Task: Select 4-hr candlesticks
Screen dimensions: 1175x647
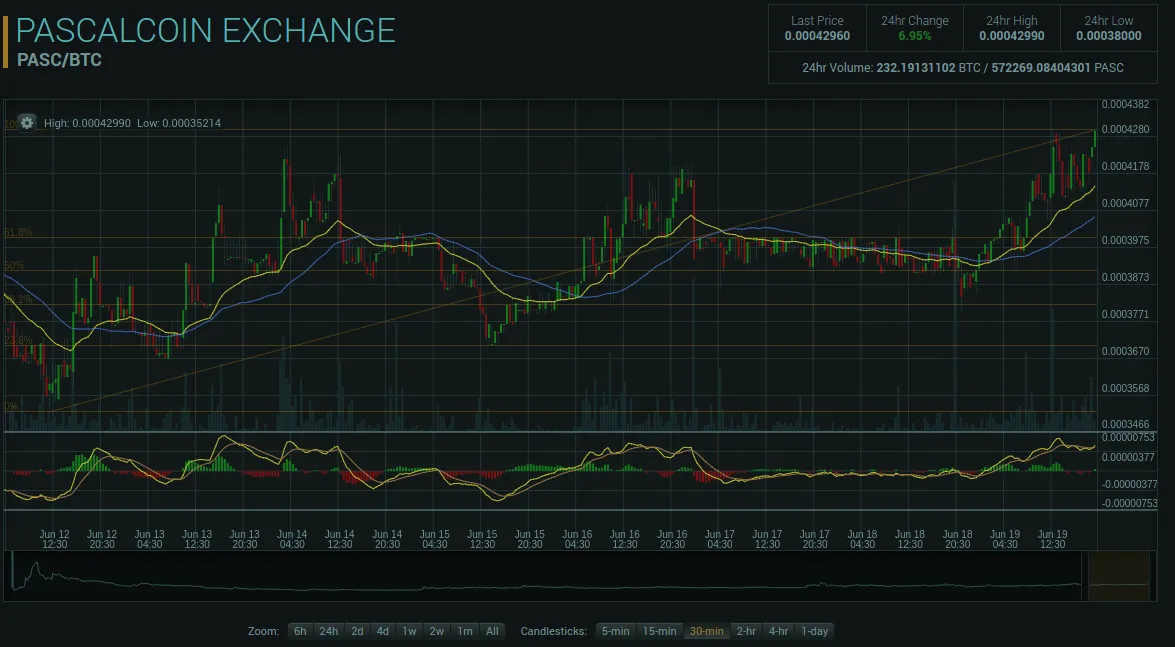Action: click(779, 631)
